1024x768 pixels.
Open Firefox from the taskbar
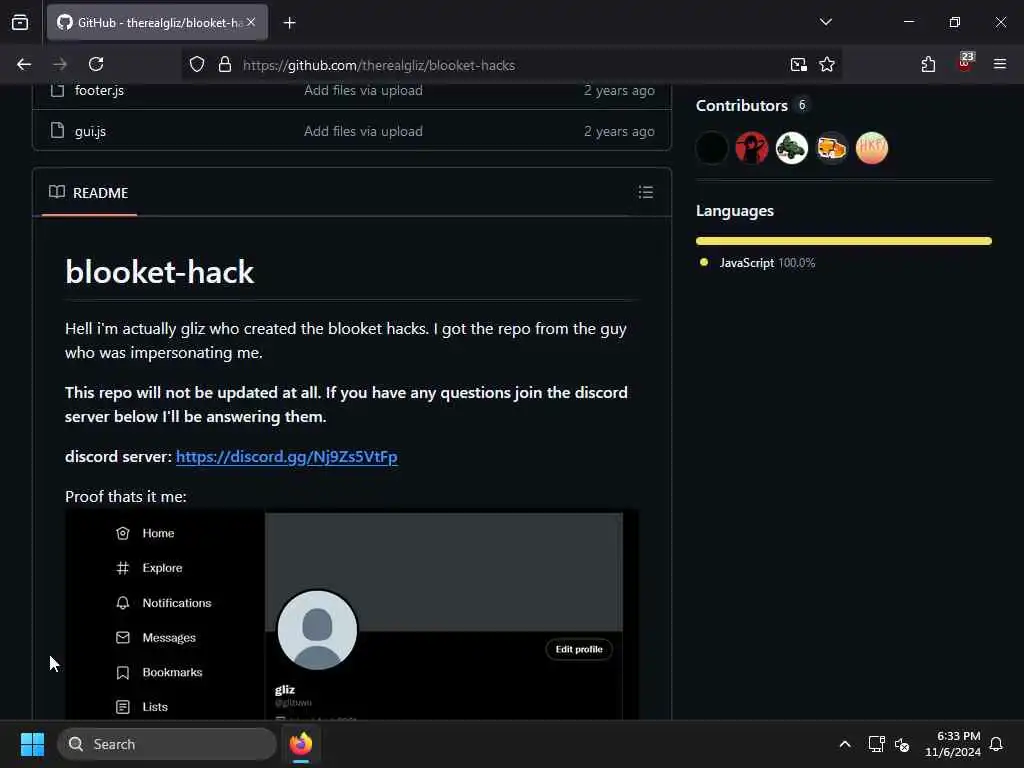[300, 744]
